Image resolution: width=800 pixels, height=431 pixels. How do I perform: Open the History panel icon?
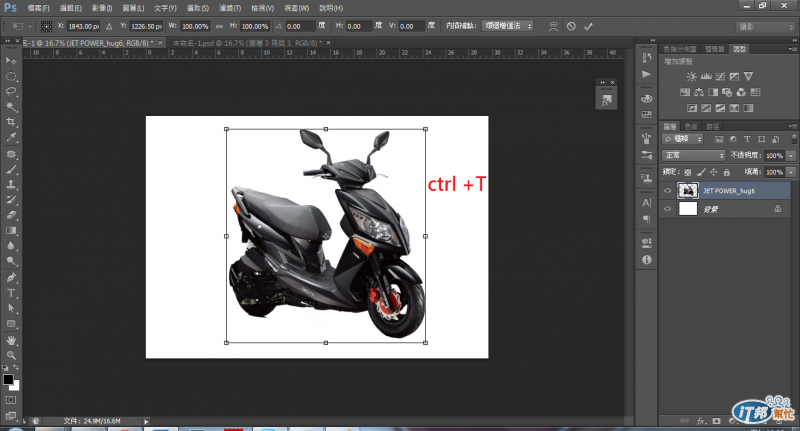(x=646, y=58)
